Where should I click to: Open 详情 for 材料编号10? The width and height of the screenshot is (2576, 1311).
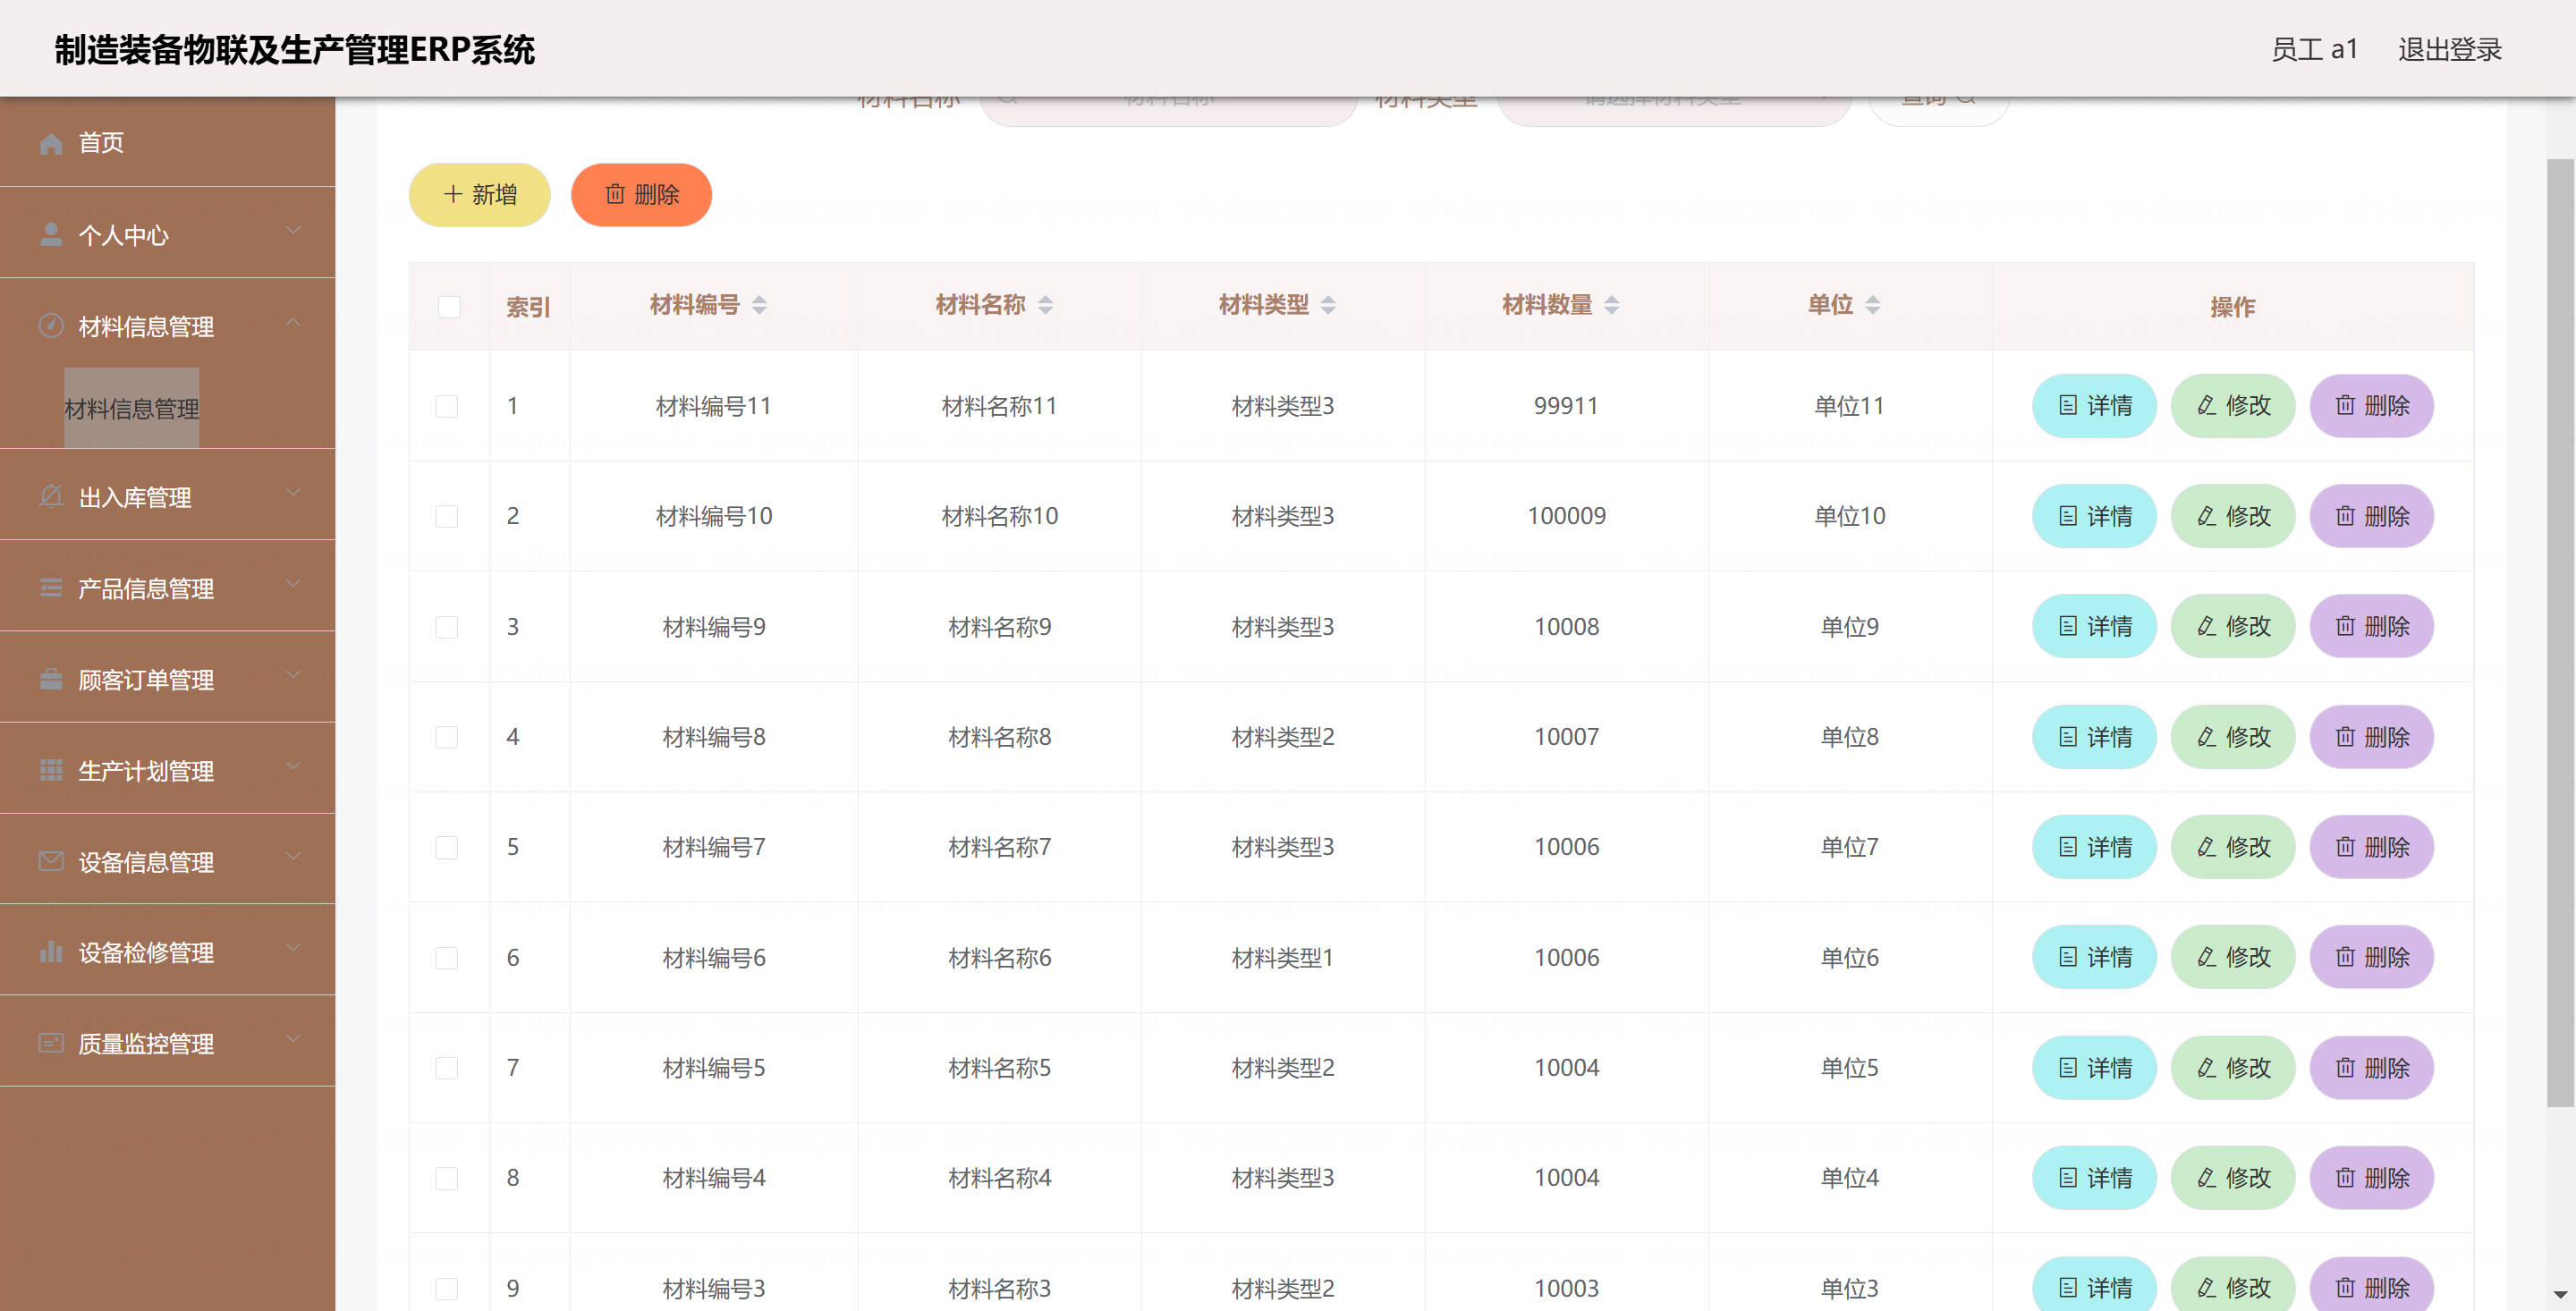coord(2094,516)
